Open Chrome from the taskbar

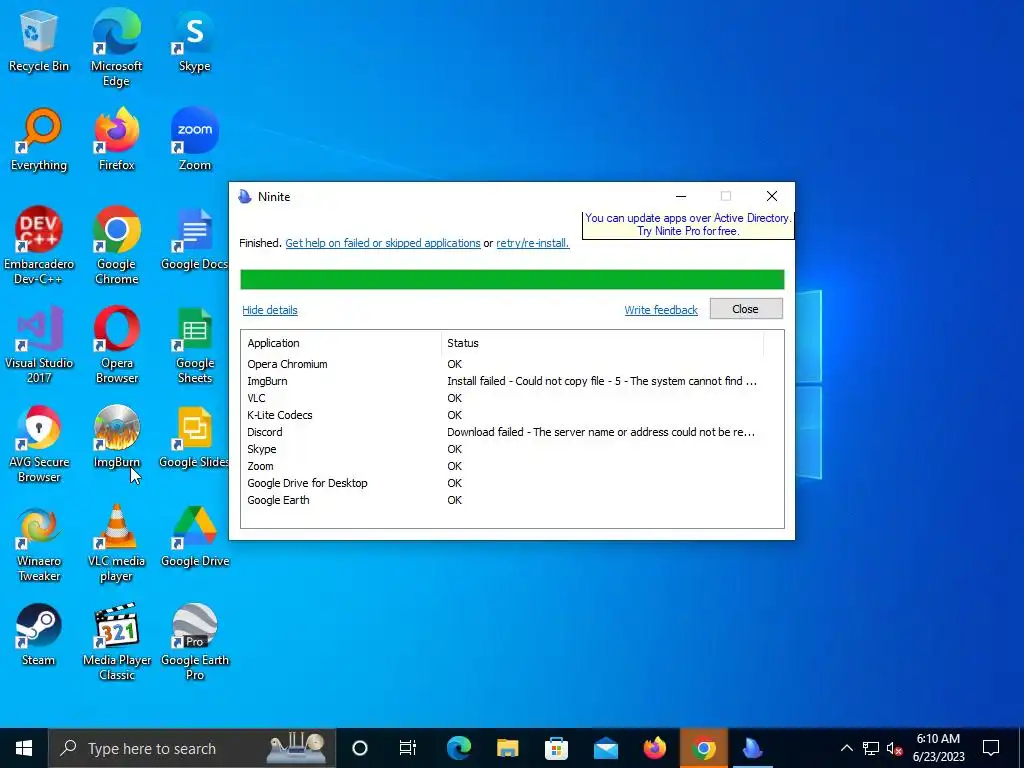[x=703, y=748]
